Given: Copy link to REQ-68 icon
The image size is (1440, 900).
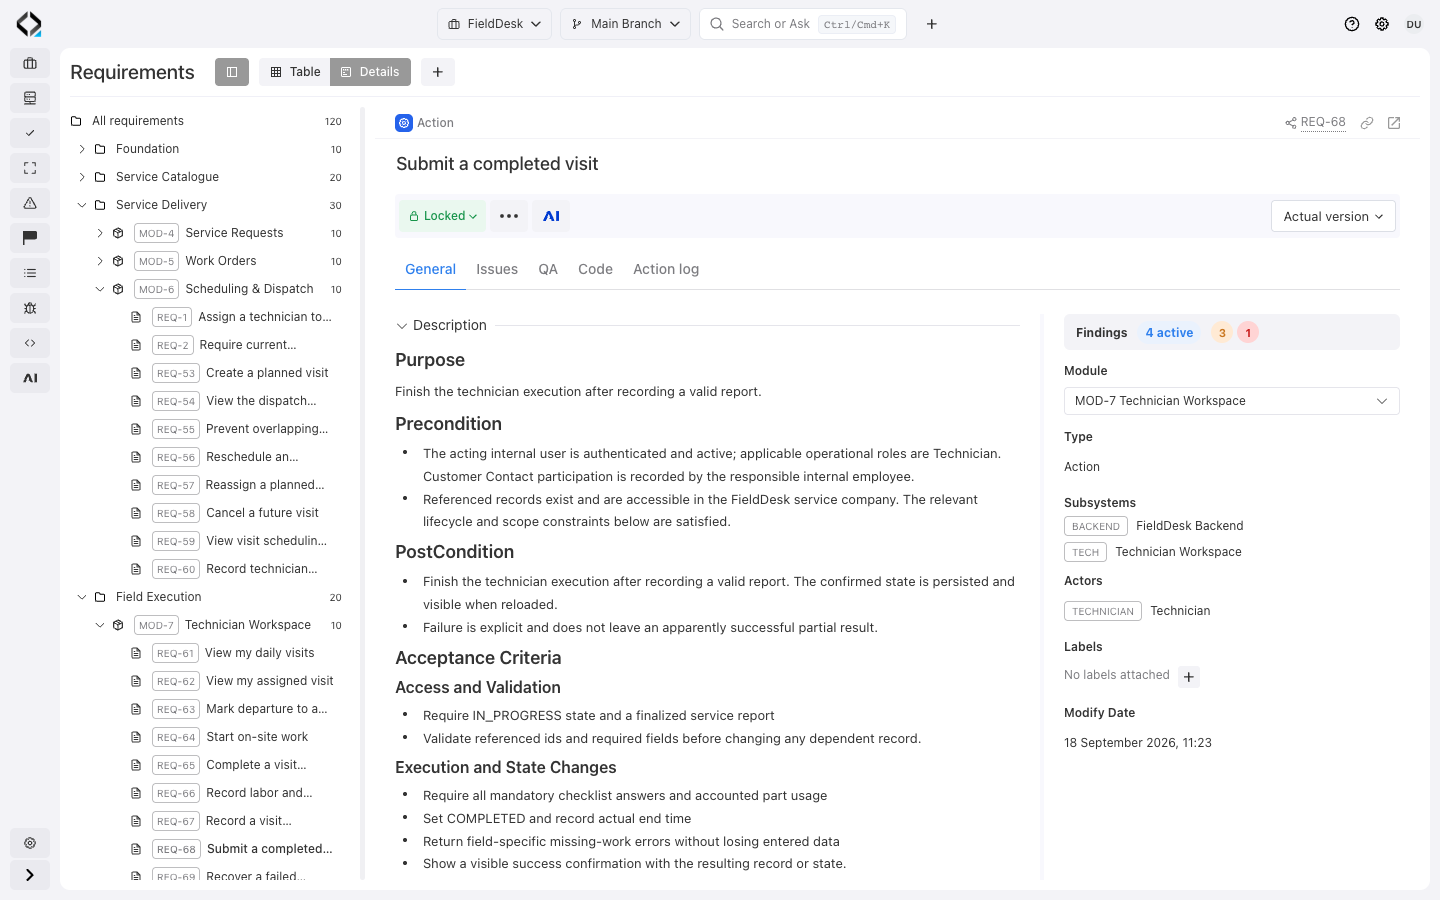Looking at the screenshot, I should (1367, 123).
